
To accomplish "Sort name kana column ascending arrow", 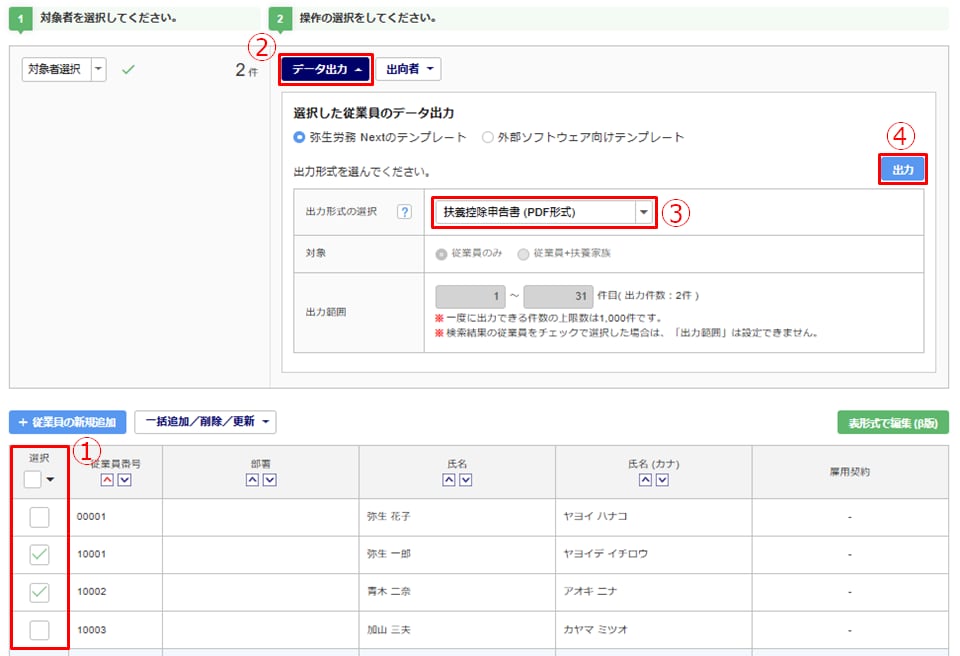I will point(645,480).
